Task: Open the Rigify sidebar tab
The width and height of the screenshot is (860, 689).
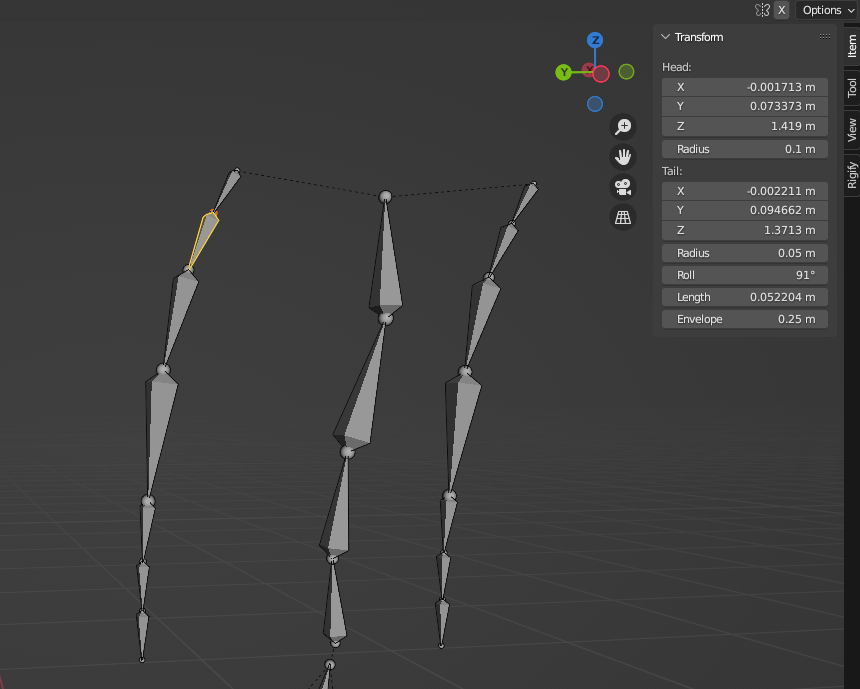Action: pyautogui.click(x=851, y=174)
